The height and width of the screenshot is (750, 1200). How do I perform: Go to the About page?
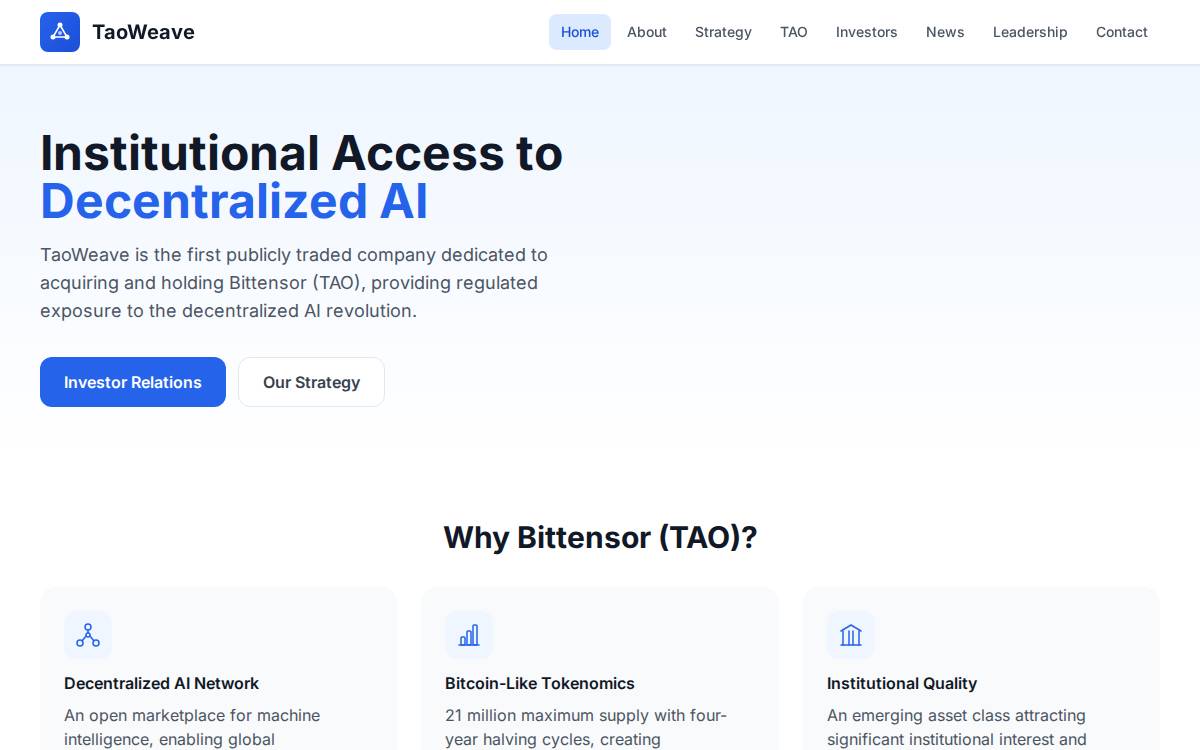(x=647, y=32)
